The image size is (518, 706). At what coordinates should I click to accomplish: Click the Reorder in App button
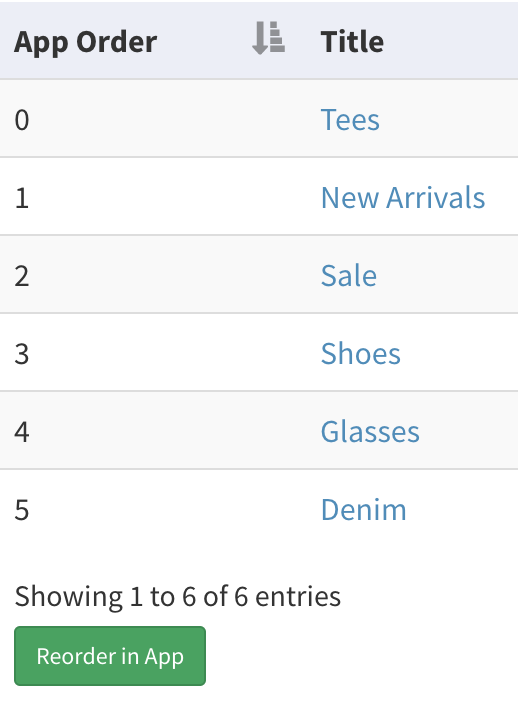point(110,656)
